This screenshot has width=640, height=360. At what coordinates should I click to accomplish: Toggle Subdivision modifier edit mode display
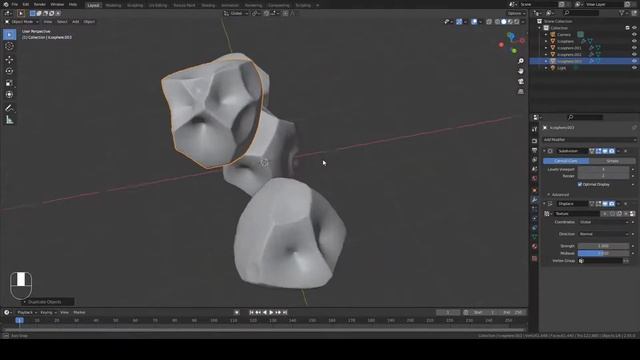click(598, 151)
